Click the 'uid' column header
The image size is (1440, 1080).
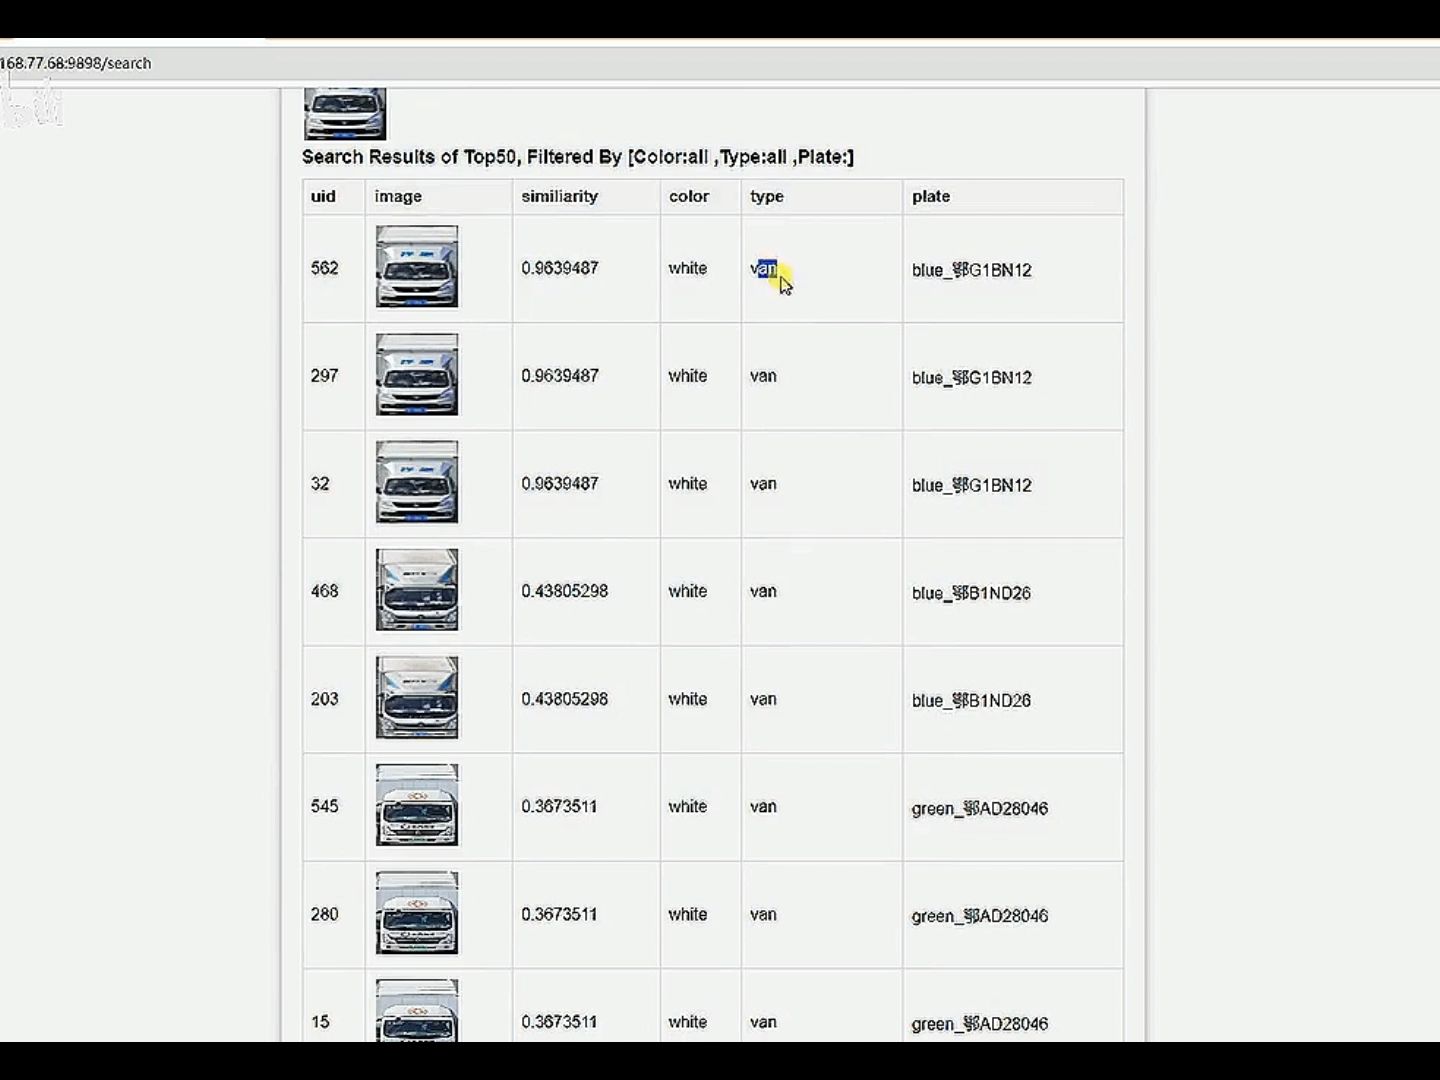pos(323,196)
